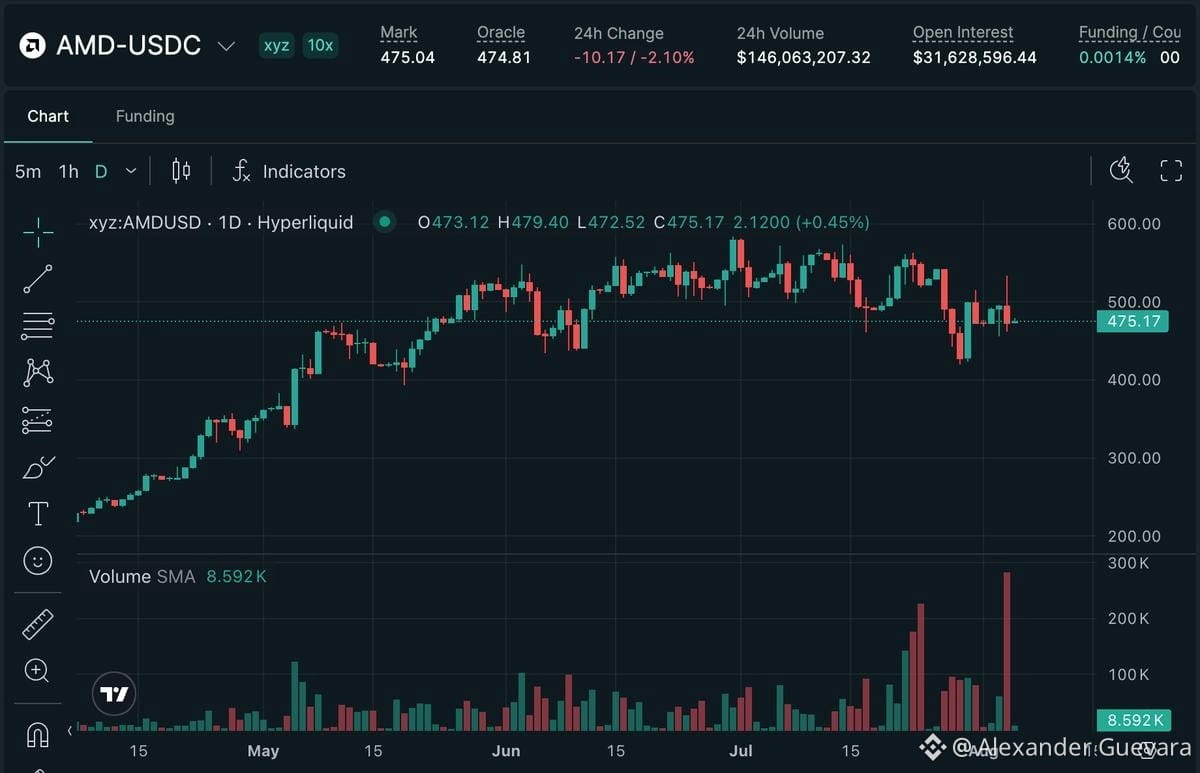Image resolution: width=1200 pixels, height=773 pixels.
Task: Enter fullscreen chart mode
Action: (x=1171, y=170)
